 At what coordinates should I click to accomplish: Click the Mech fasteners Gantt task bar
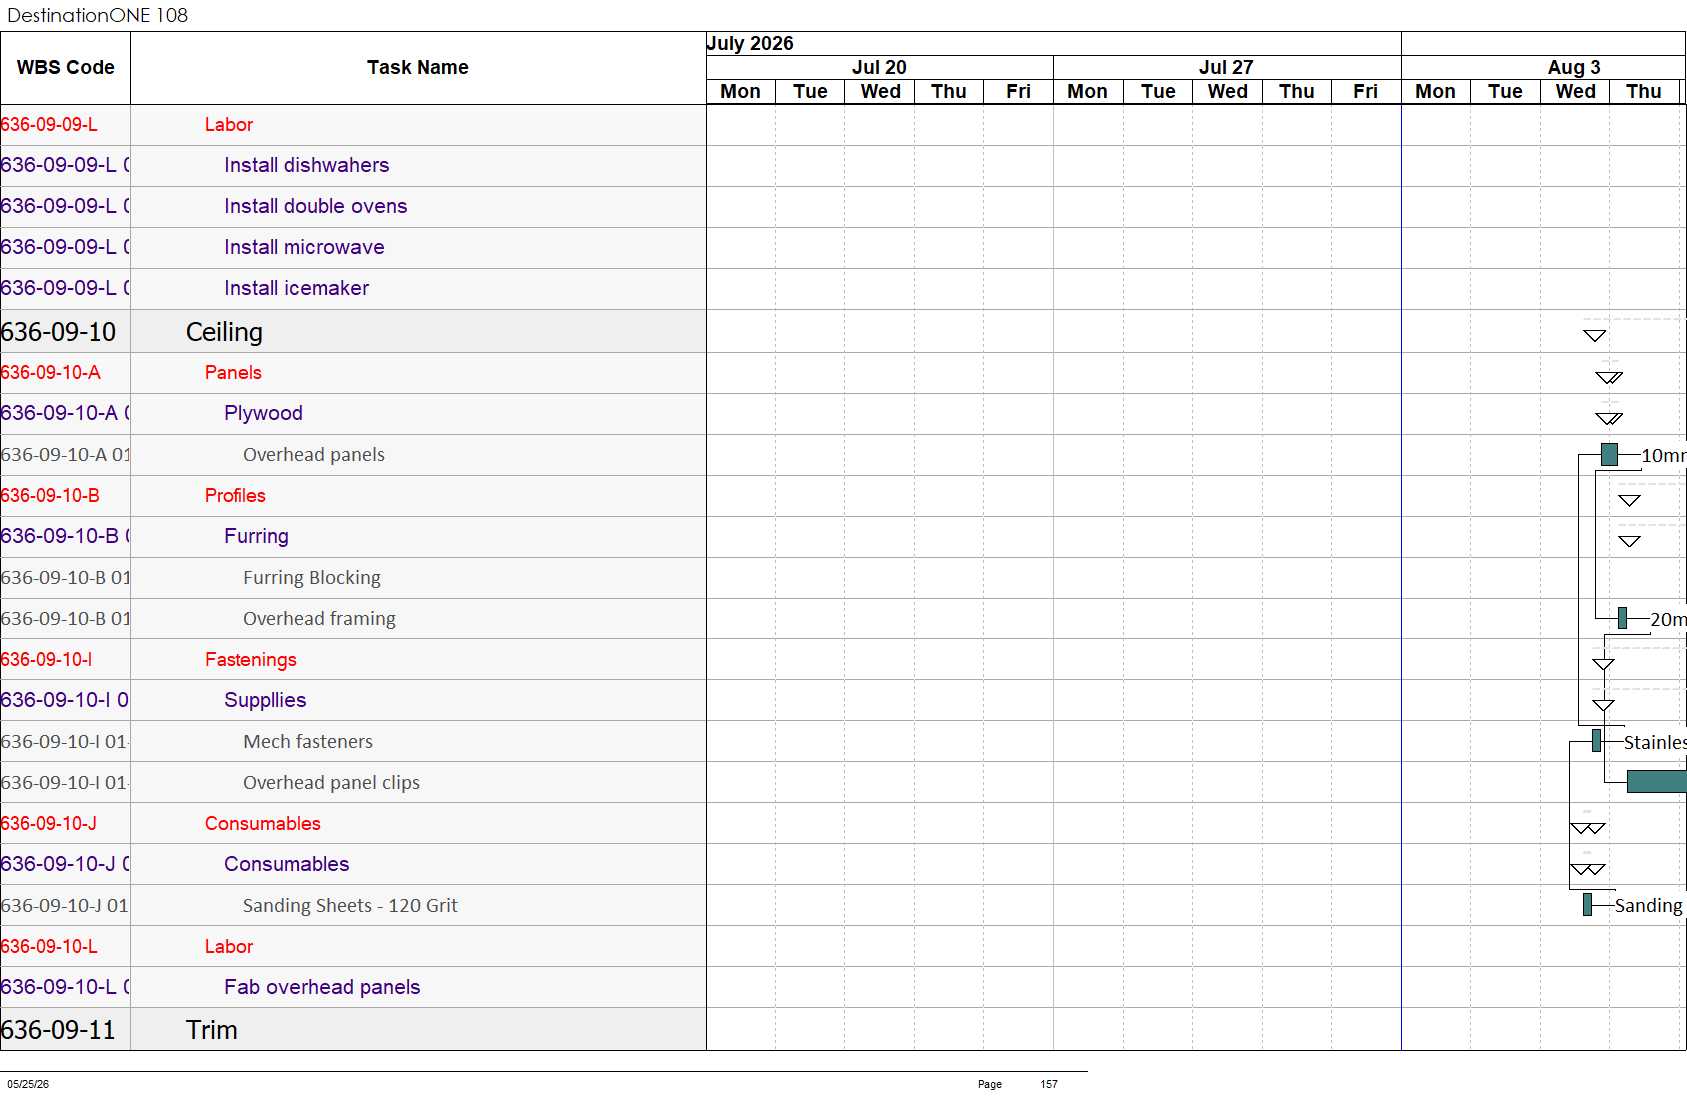pos(1596,741)
